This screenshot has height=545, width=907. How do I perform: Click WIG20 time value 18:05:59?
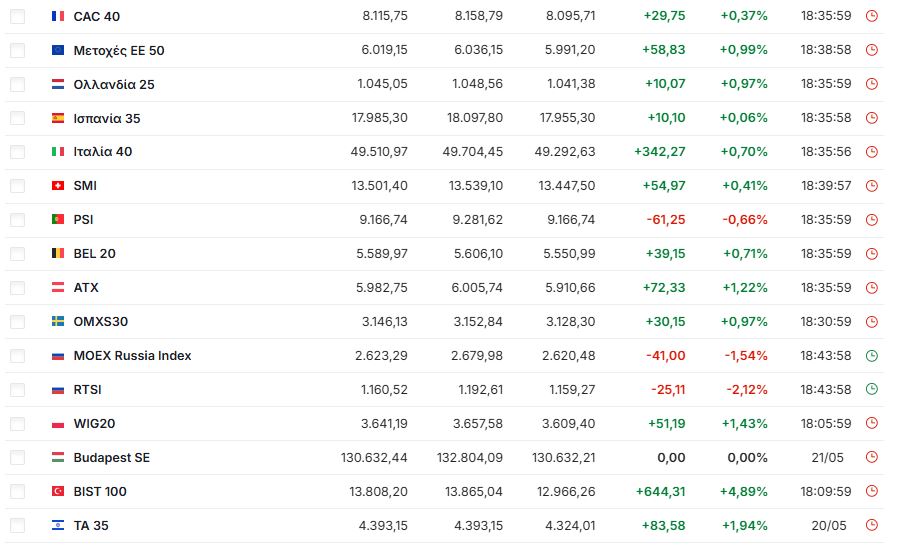tap(826, 424)
